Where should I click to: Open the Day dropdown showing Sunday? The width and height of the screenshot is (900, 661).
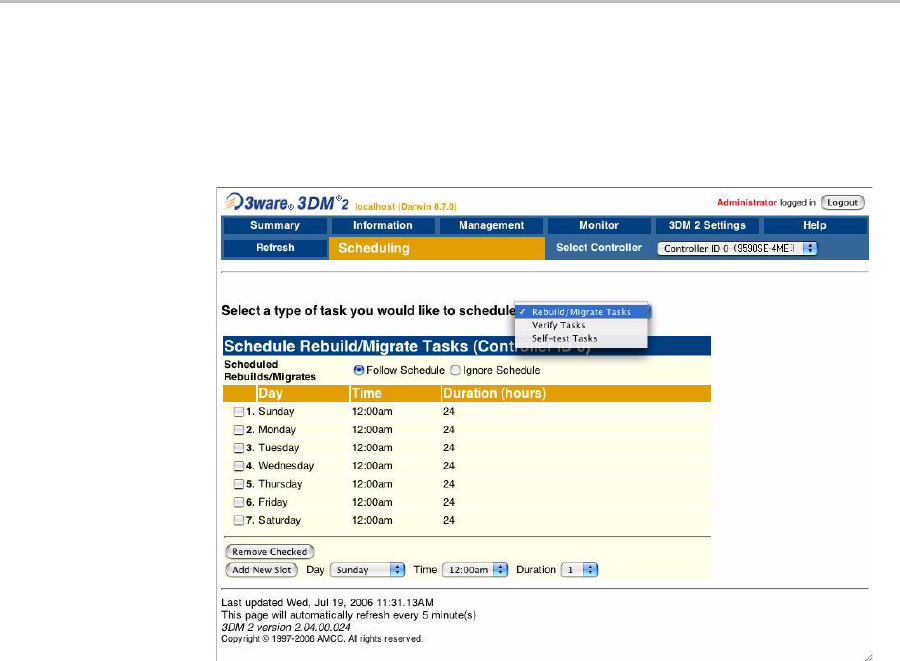tap(367, 570)
